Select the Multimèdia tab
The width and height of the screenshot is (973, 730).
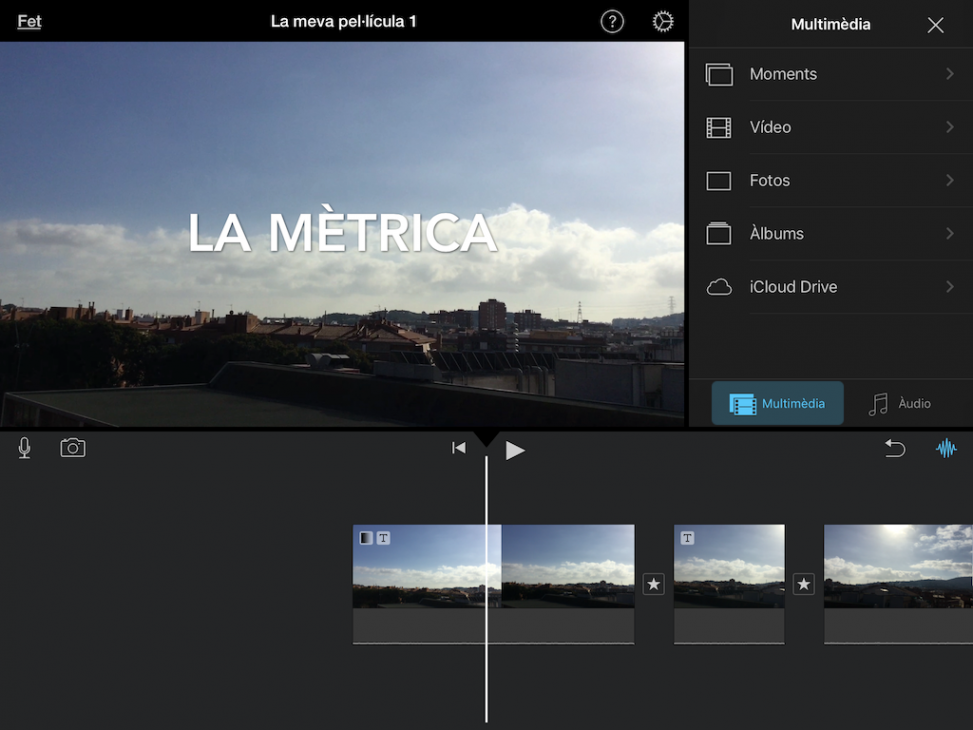point(778,404)
